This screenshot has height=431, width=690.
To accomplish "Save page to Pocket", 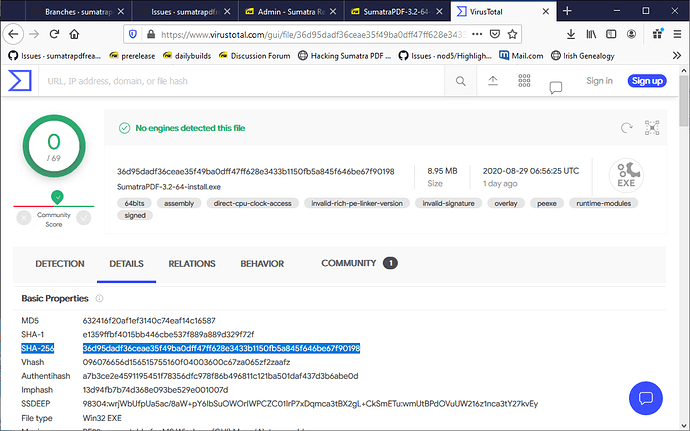I will 495,34.
